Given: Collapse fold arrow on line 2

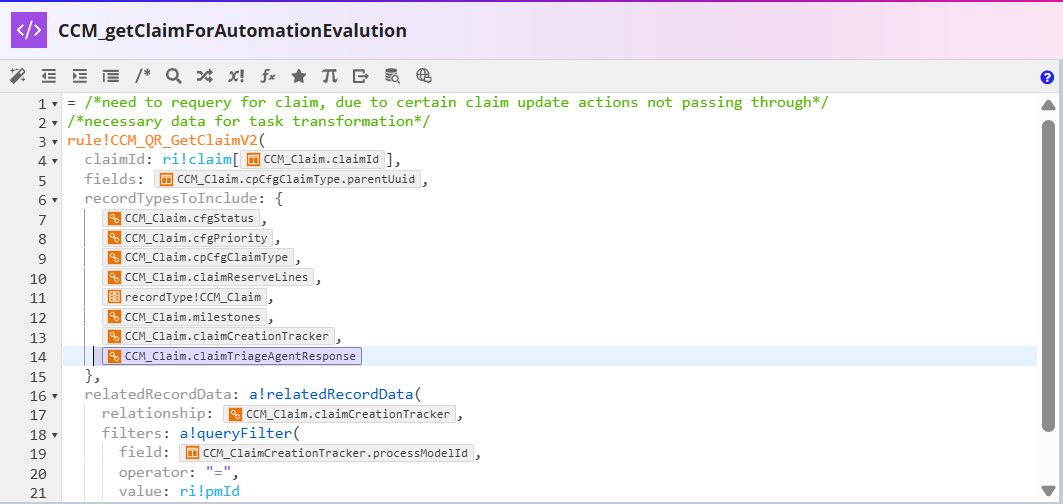Looking at the screenshot, I should tap(54, 123).
